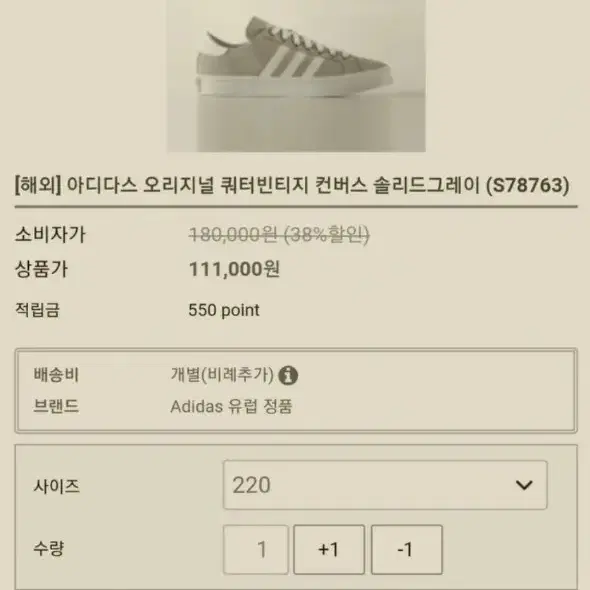Select the product title ending in S78763
590x590 pixels.
[x=292, y=185]
